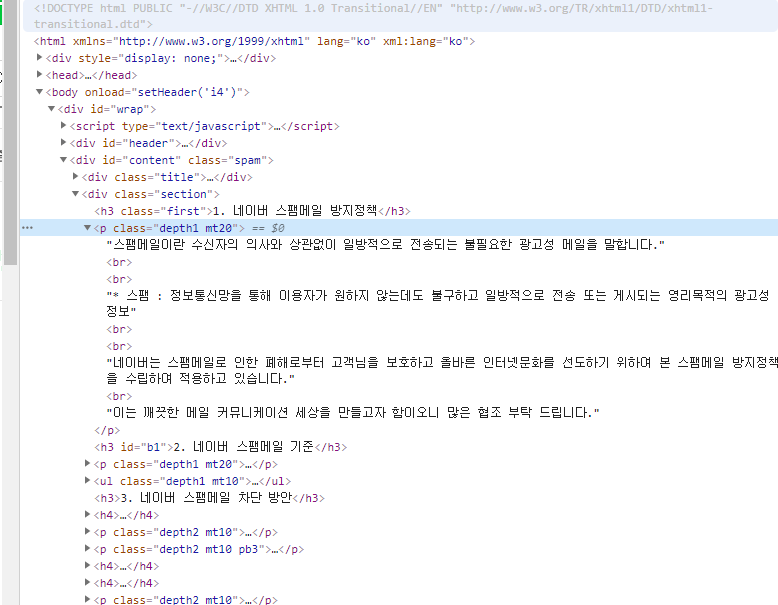Screen dimensions: 778x605
Task: Select the h3 id b1 heading line
Action: [x=220, y=447]
